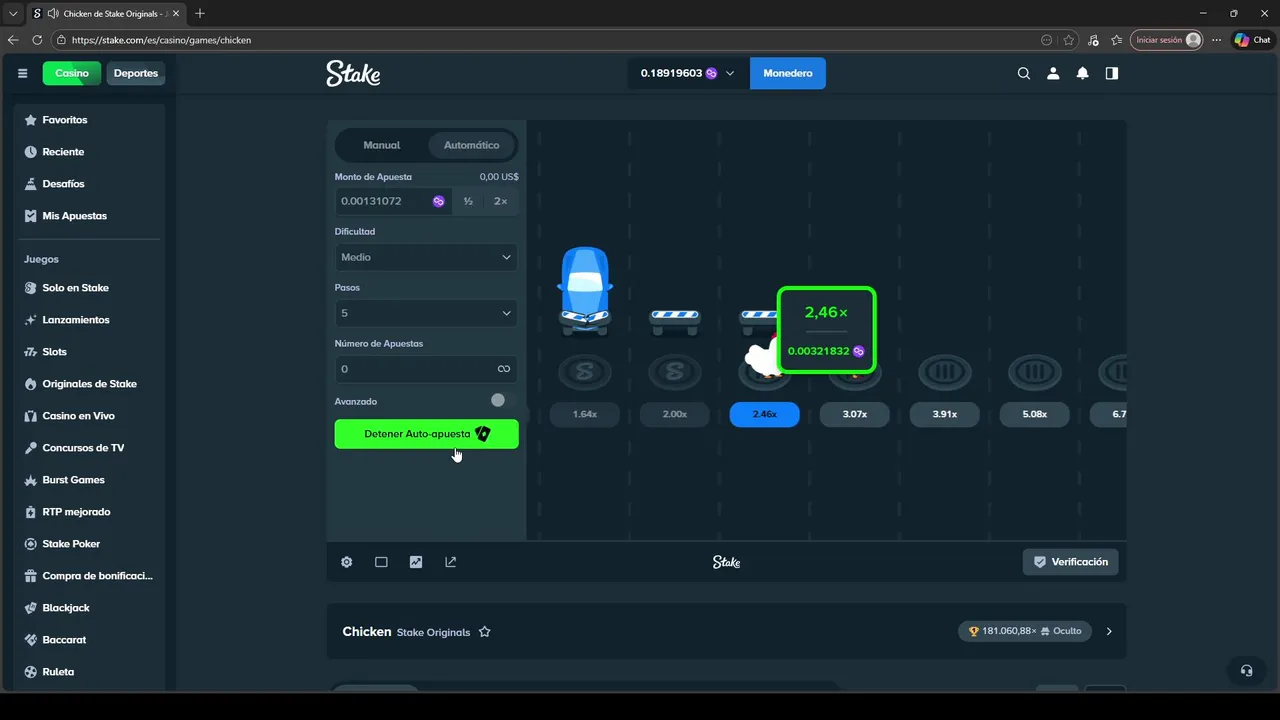This screenshot has height=720, width=1280.
Task: Select the 3.07x multiplier lane
Action: coord(854,414)
